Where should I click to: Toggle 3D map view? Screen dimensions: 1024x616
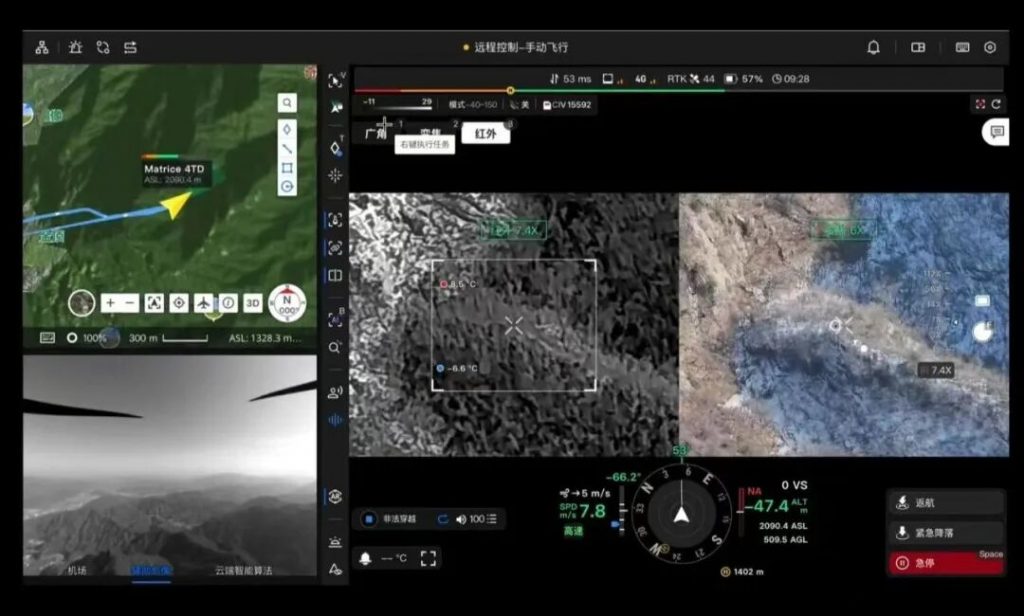[253, 303]
